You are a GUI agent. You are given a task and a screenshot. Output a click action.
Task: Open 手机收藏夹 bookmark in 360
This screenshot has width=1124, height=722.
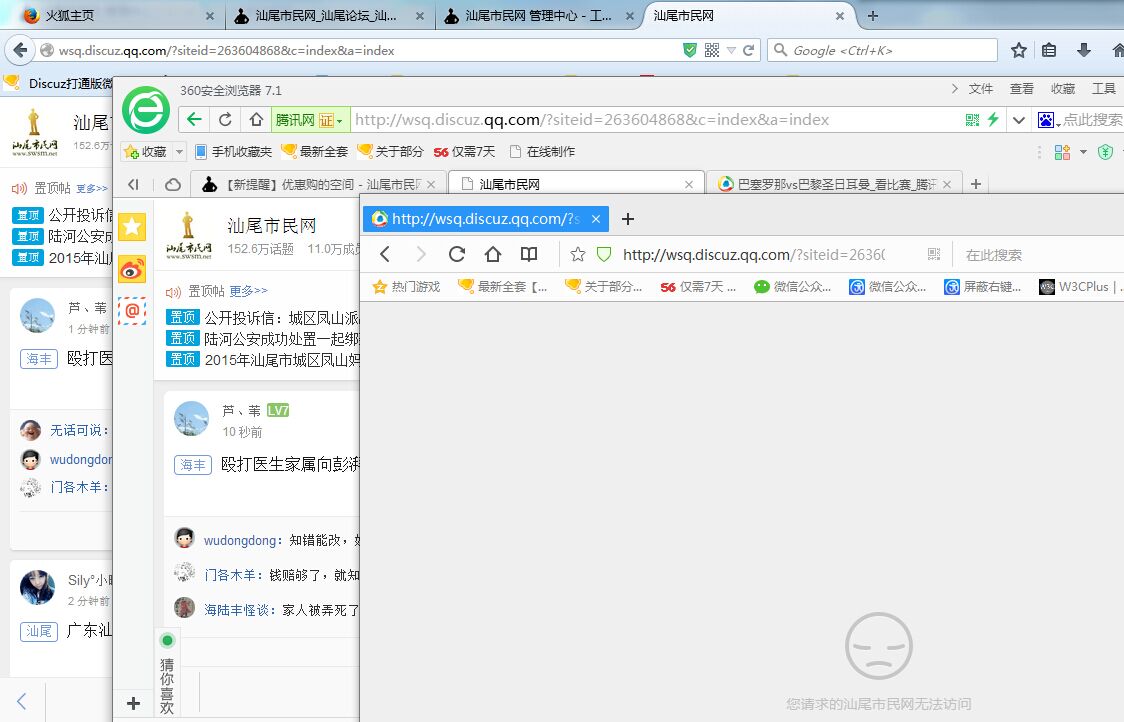click(x=234, y=152)
